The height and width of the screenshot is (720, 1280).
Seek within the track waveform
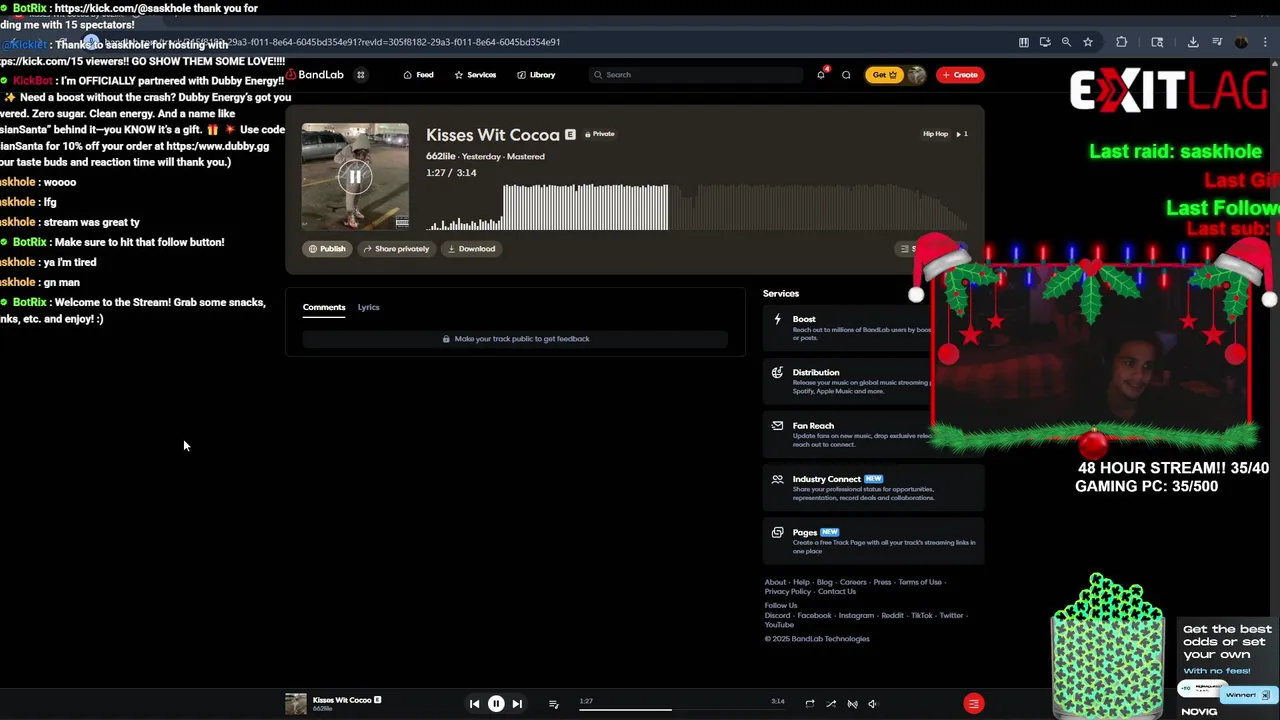[696, 207]
